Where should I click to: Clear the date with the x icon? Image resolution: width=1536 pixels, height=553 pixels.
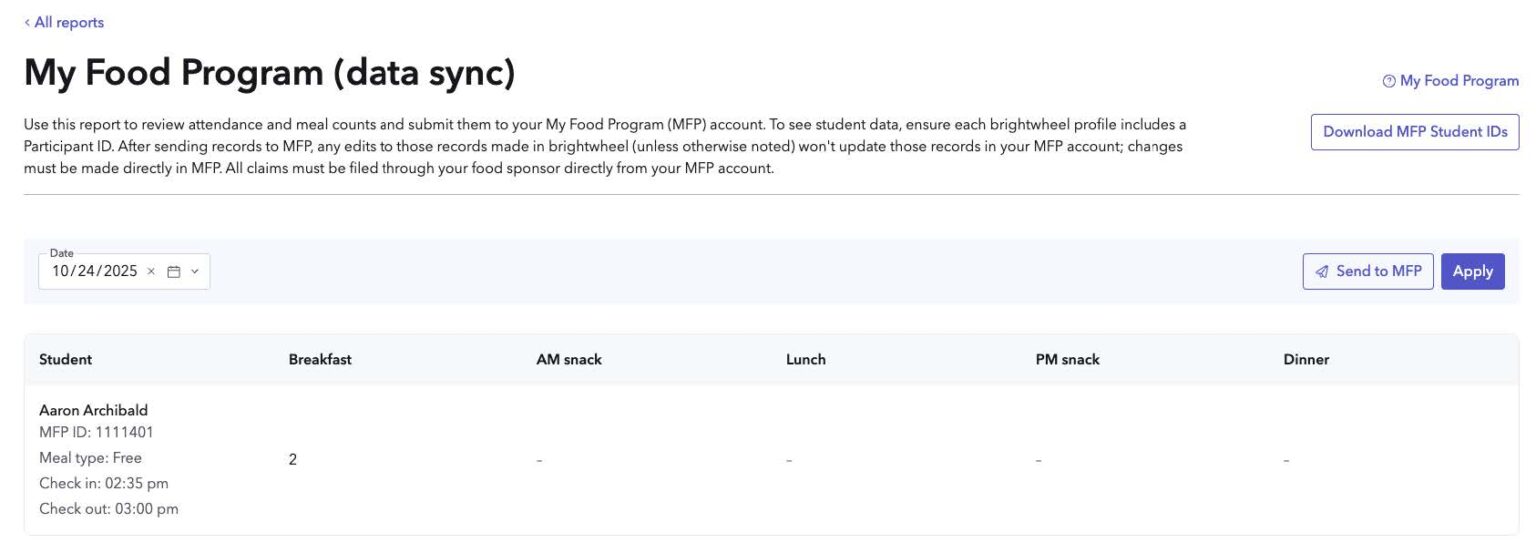(x=151, y=271)
